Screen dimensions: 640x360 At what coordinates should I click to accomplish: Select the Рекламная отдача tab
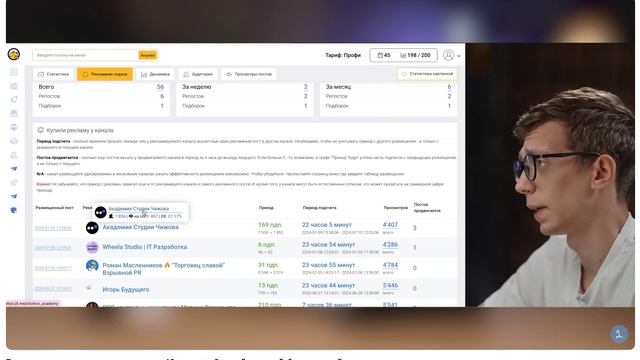click(105, 74)
